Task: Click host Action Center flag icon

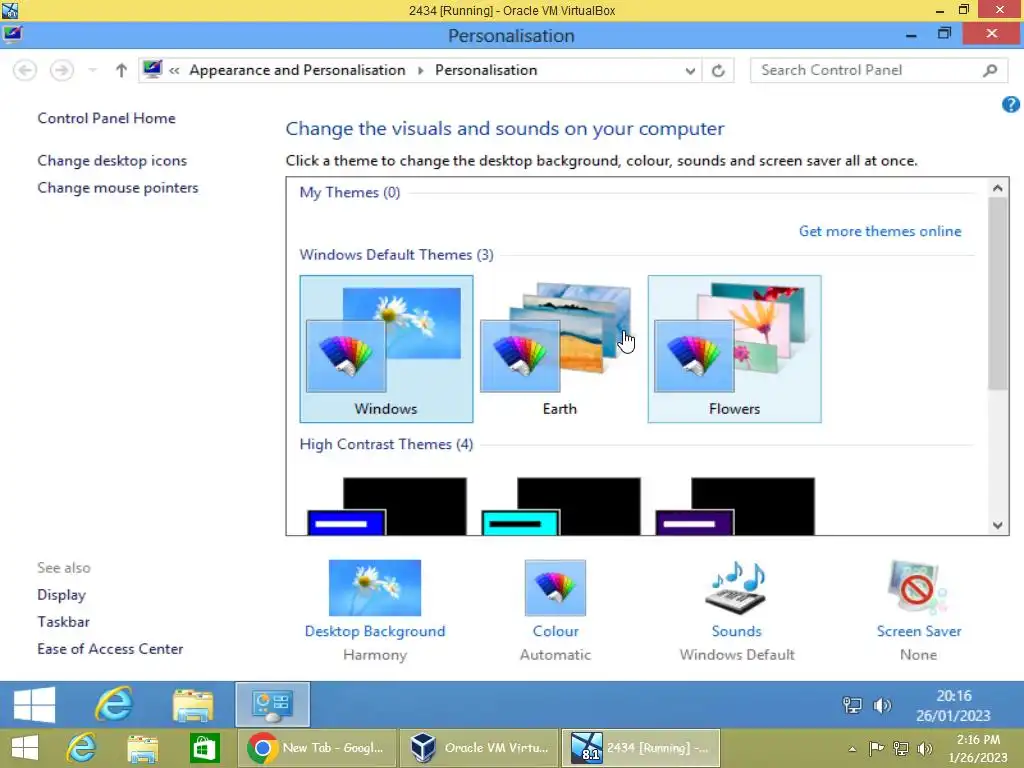Action: (876, 749)
